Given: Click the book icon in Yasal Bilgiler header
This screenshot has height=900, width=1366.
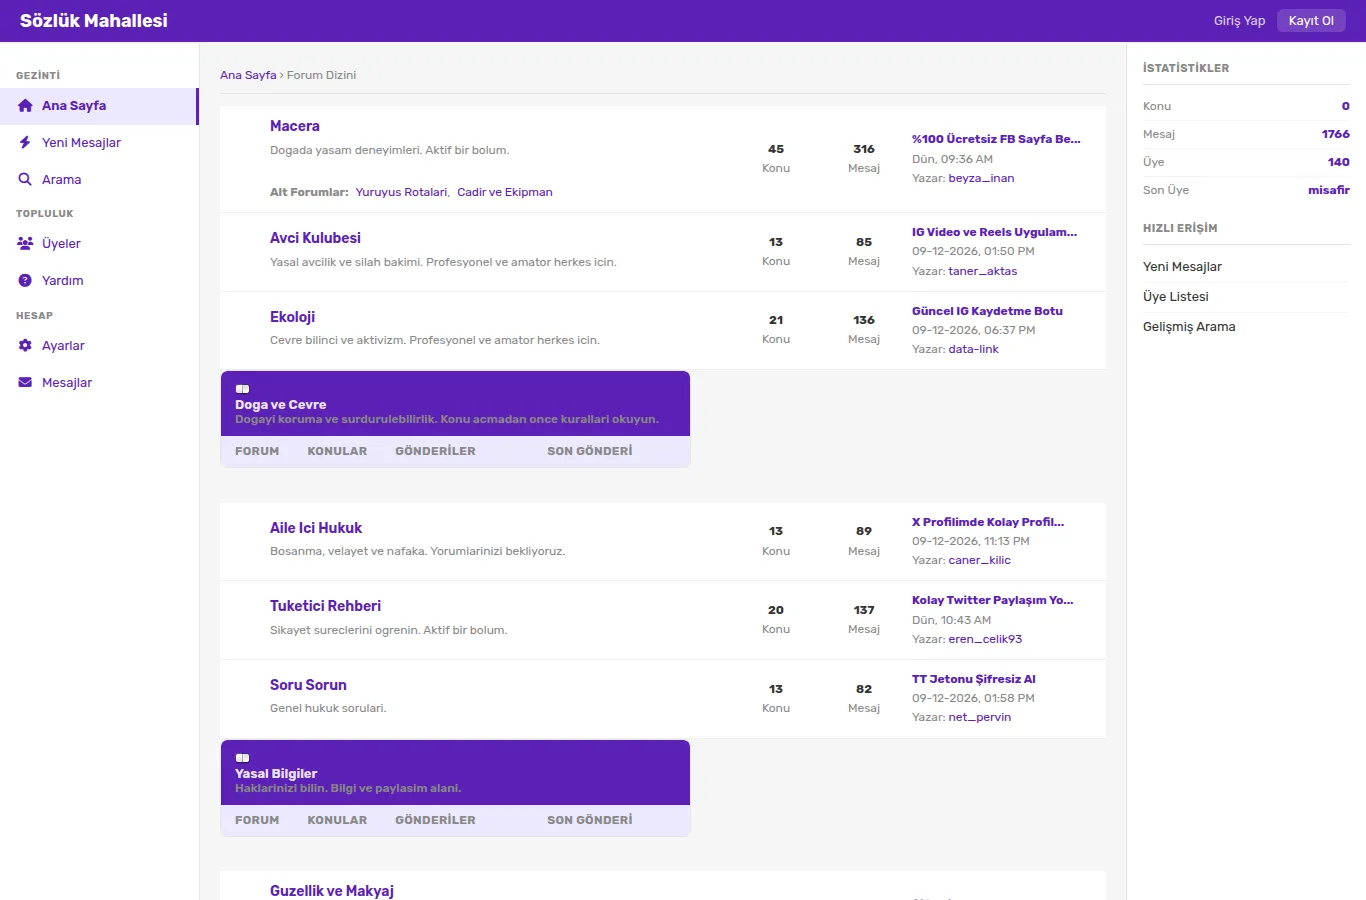Looking at the screenshot, I should (x=242, y=758).
